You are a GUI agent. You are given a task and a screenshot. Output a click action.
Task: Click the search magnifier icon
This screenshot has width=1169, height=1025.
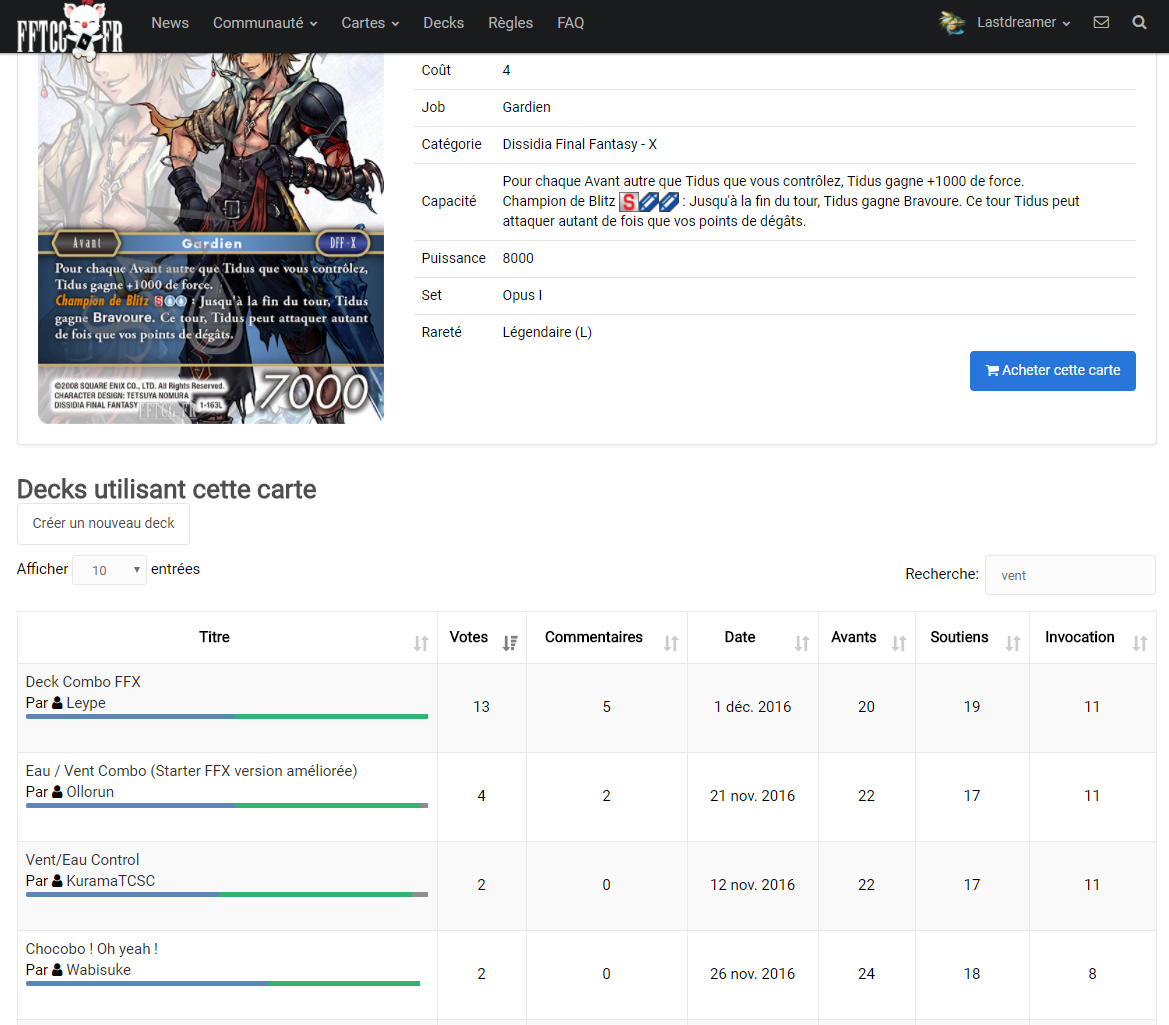(1139, 22)
